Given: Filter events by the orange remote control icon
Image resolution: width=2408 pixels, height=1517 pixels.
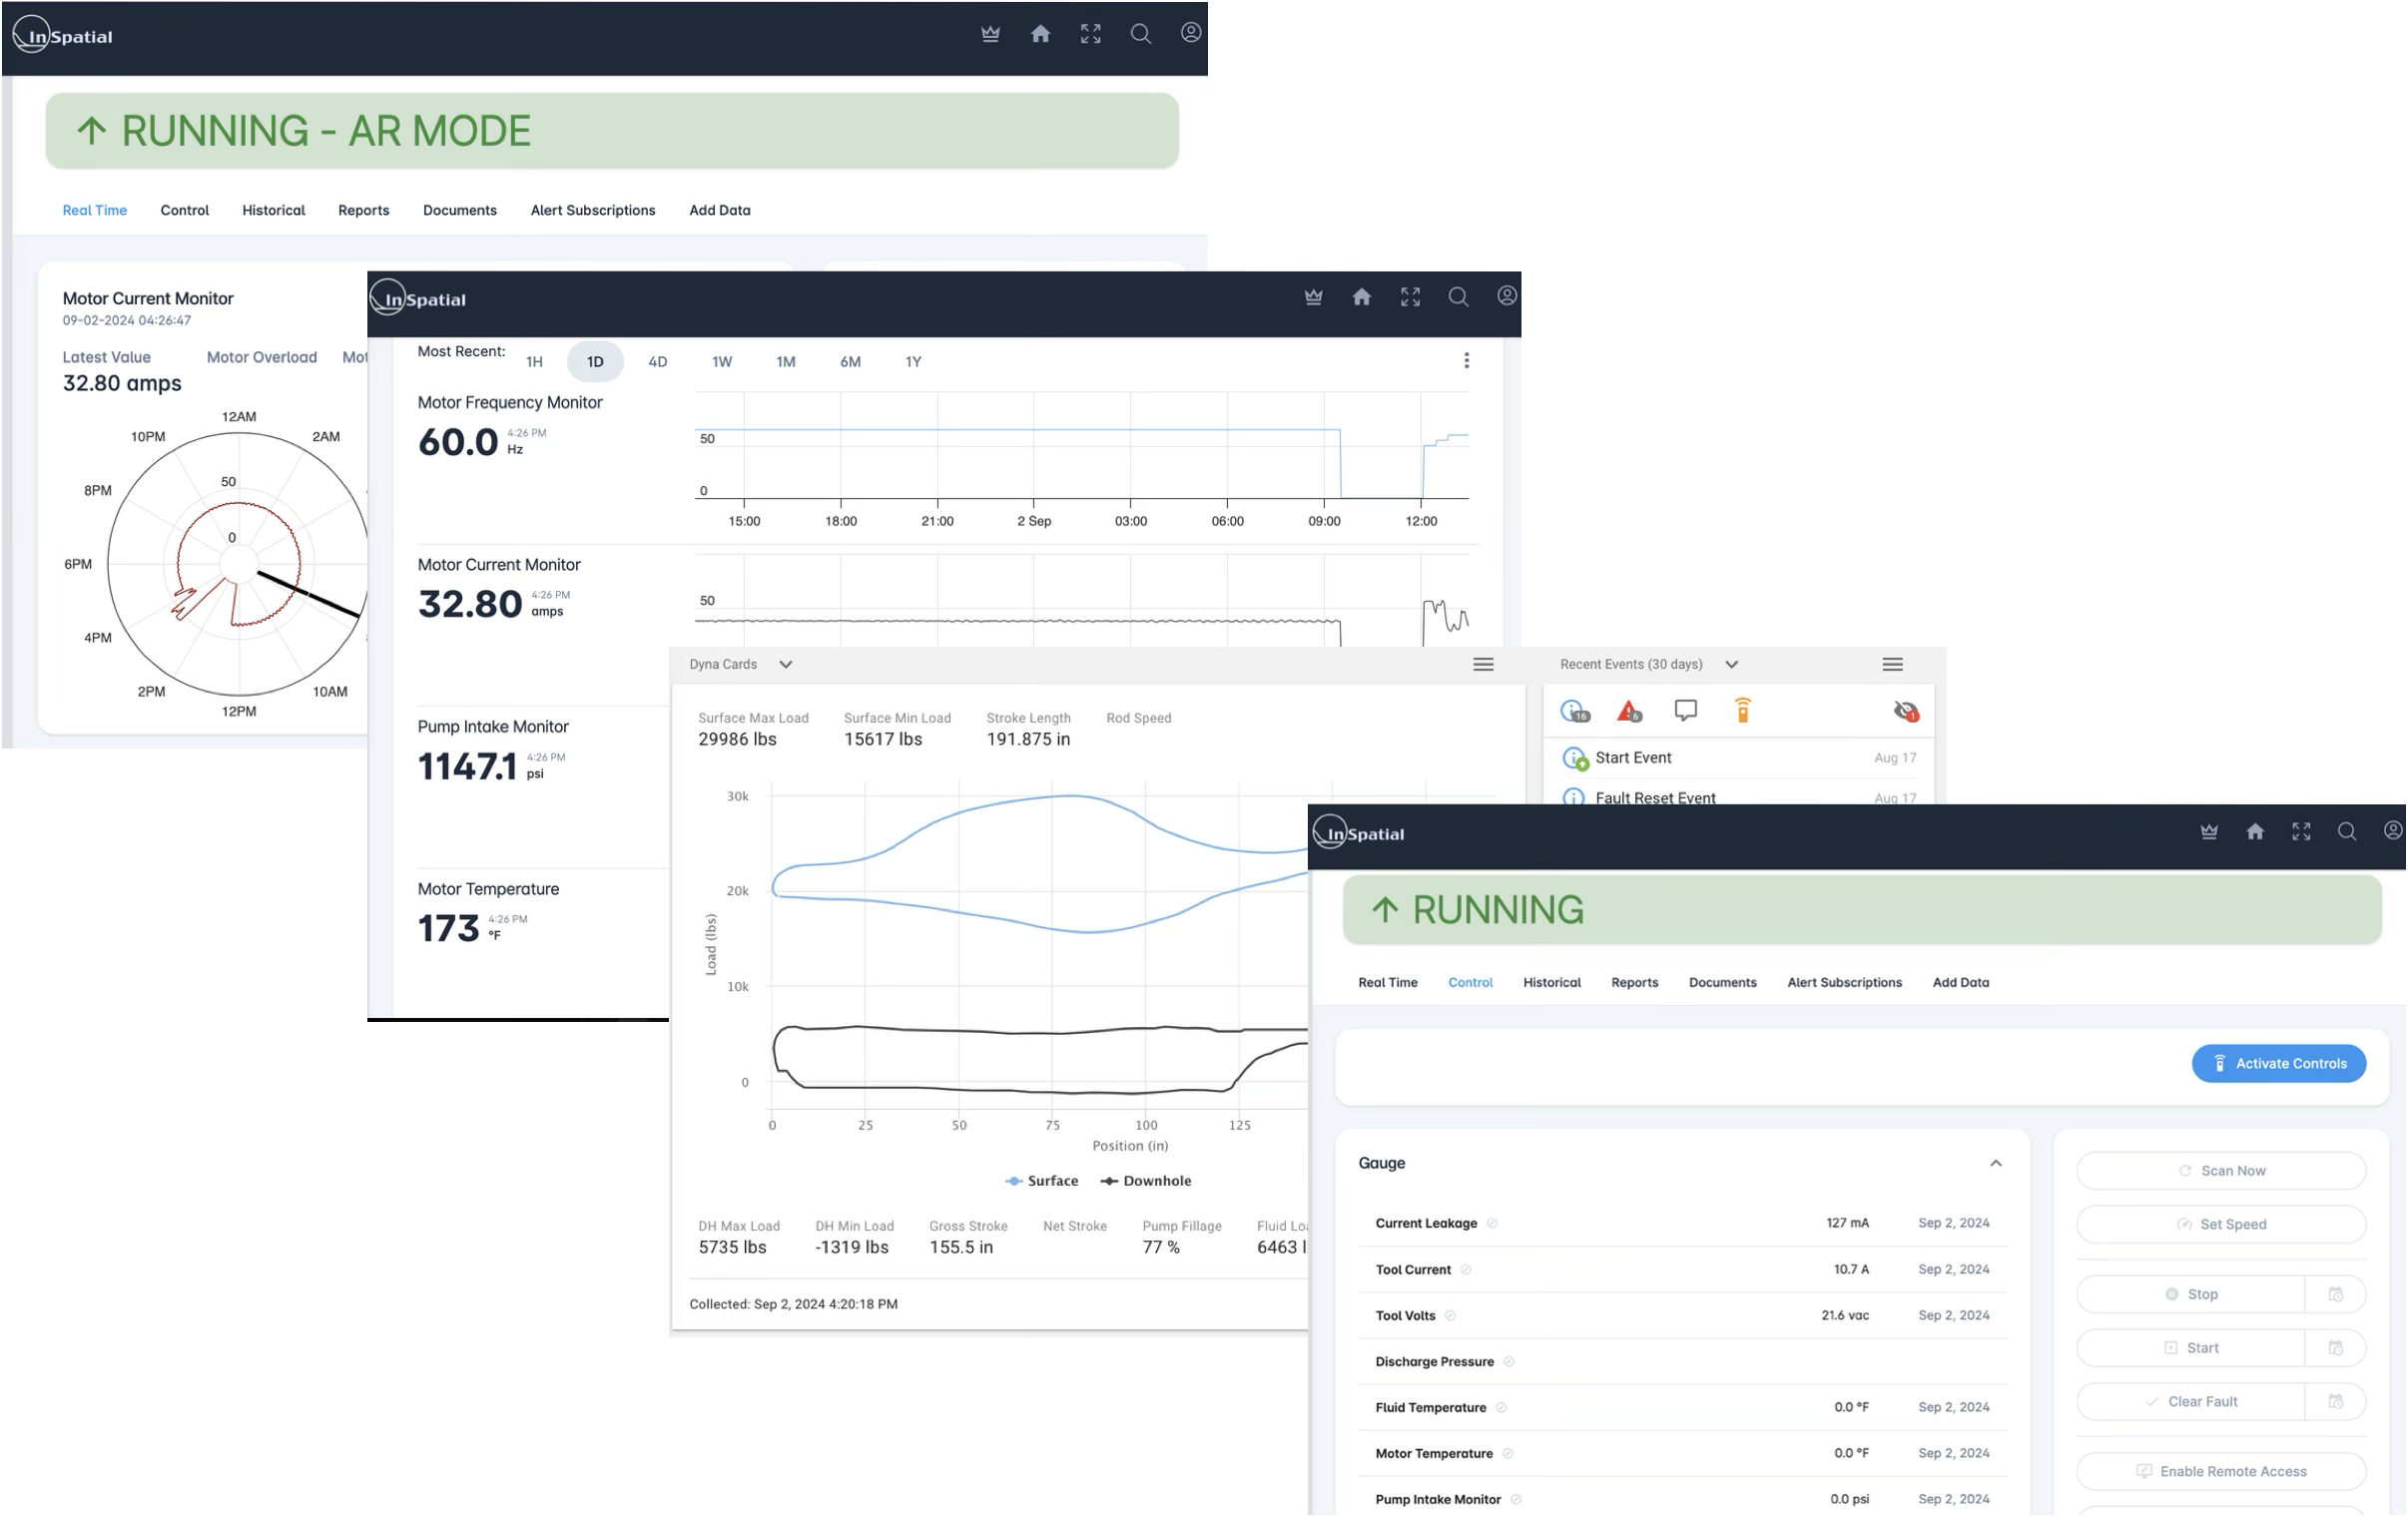Looking at the screenshot, I should click(x=1744, y=710).
